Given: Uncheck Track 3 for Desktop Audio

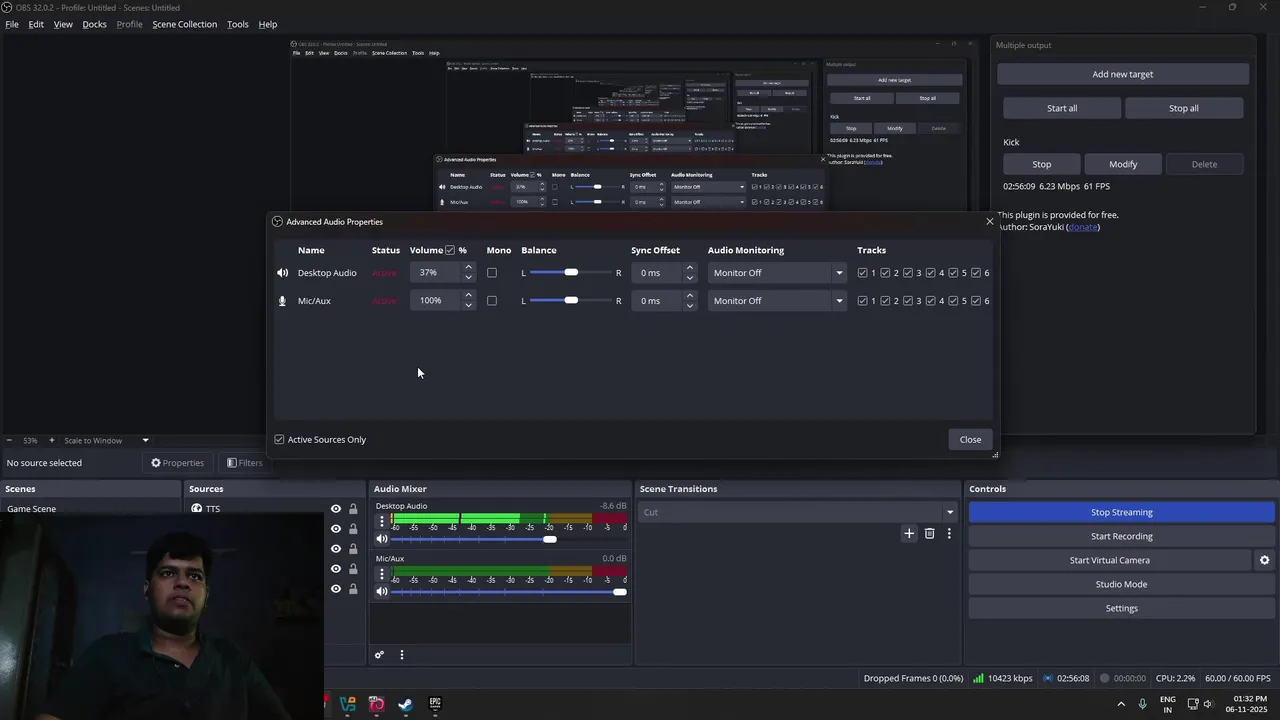Looking at the screenshot, I should pos(908,273).
